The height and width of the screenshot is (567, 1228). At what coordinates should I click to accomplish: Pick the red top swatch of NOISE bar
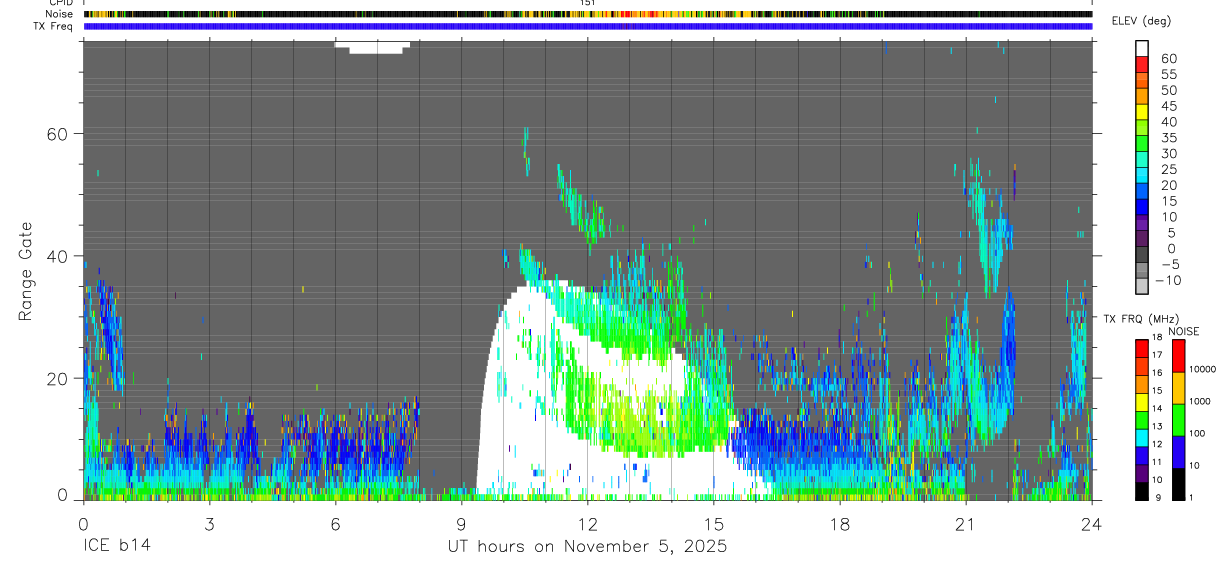tap(1179, 356)
